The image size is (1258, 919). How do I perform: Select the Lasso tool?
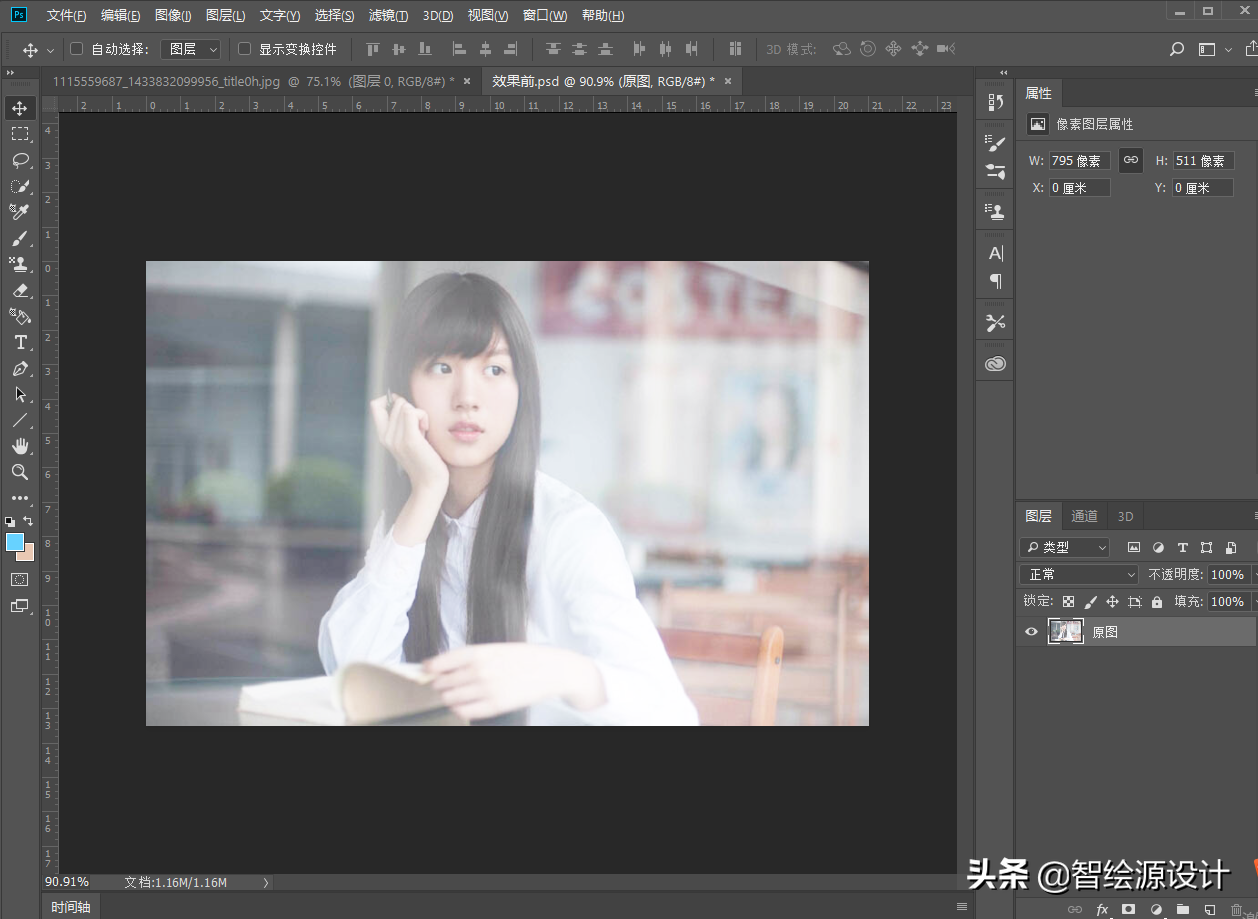[20, 160]
